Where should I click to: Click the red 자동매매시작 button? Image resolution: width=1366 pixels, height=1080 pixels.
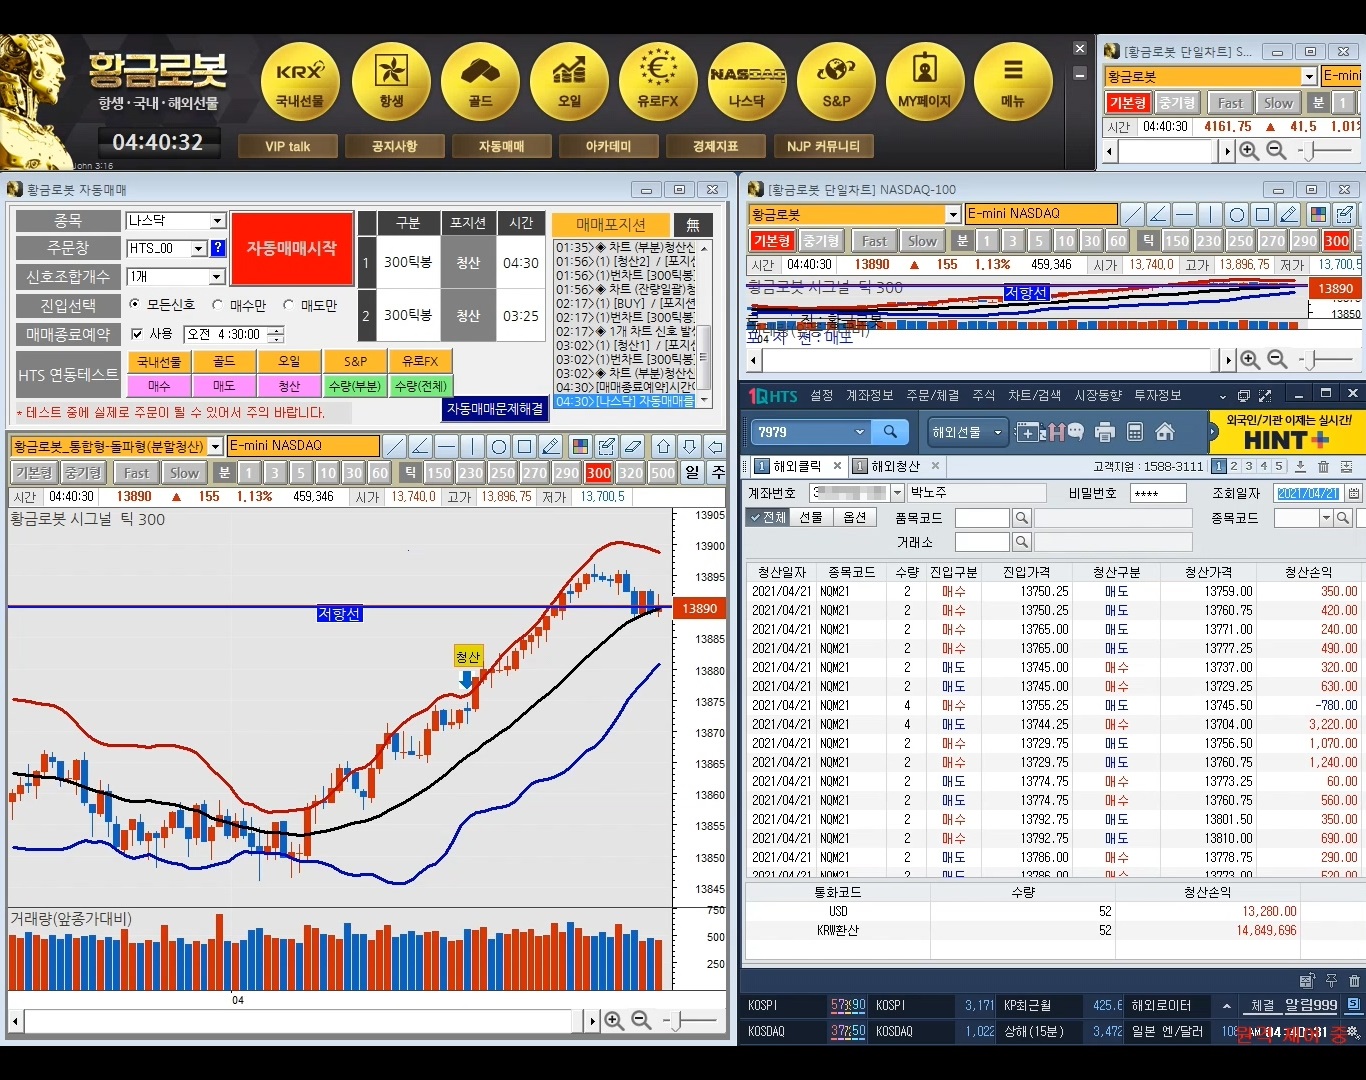click(x=292, y=248)
